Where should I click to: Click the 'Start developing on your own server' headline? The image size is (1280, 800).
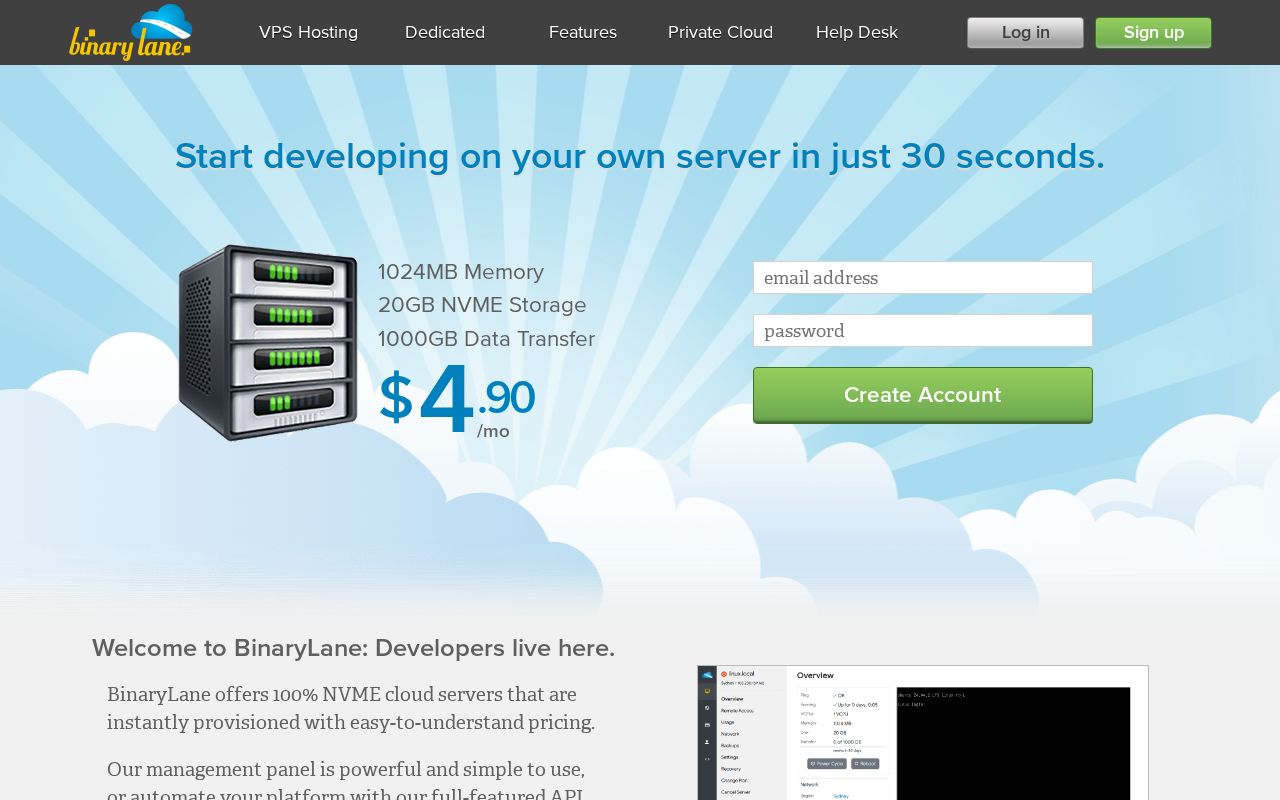click(x=640, y=156)
